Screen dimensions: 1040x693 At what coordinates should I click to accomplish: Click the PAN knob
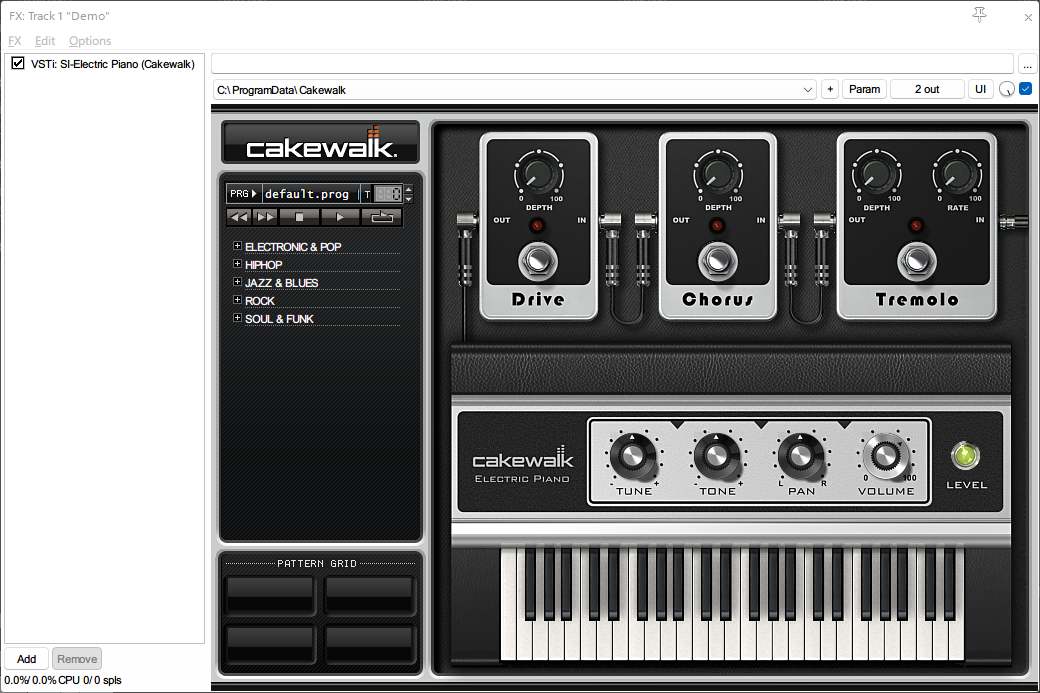point(801,456)
